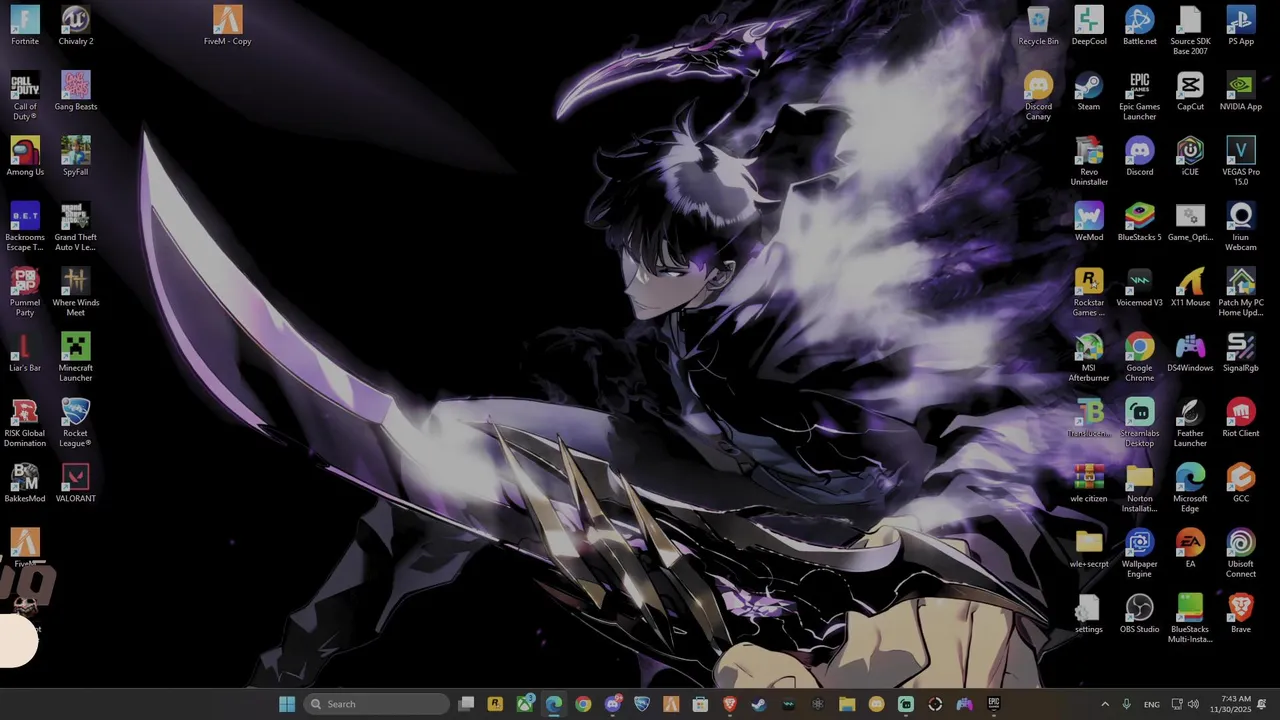Click the EA desktop icon
This screenshot has height=720, width=1280.
[1190, 548]
